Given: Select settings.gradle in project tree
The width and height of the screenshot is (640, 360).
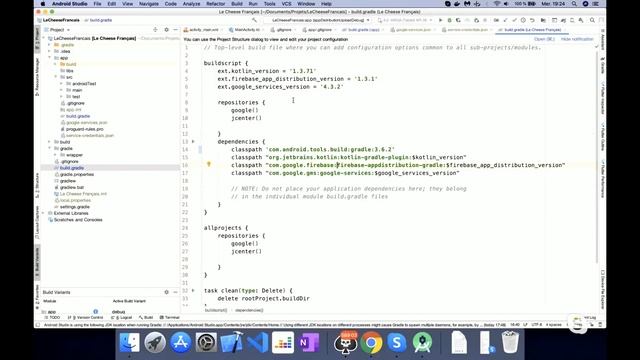Looking at the screenshot, I should click(74, 207).
